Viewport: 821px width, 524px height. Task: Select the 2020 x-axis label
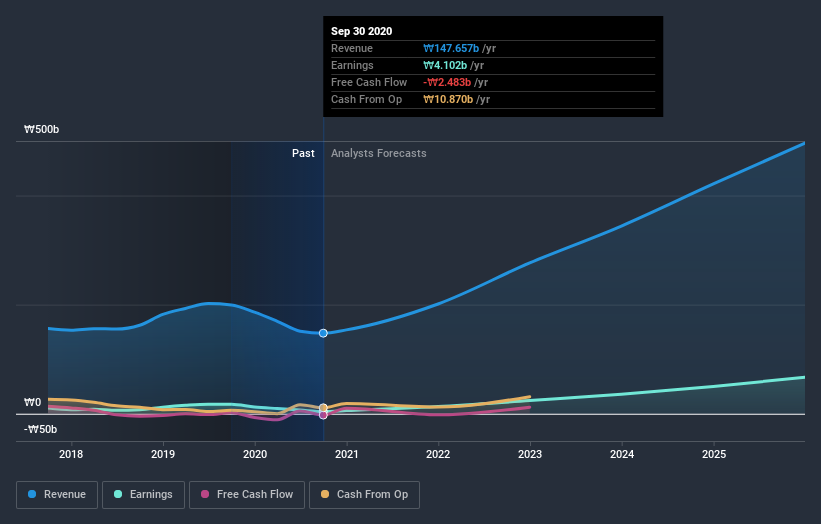point(255,454)
